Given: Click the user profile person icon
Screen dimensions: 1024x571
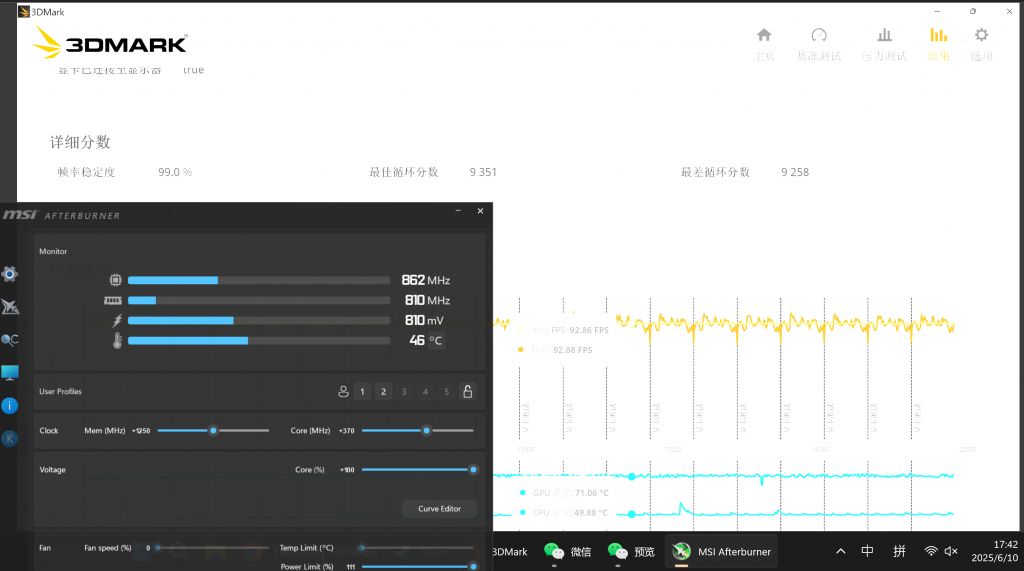Looking at the screenshot, I should [x=343, y=392].
